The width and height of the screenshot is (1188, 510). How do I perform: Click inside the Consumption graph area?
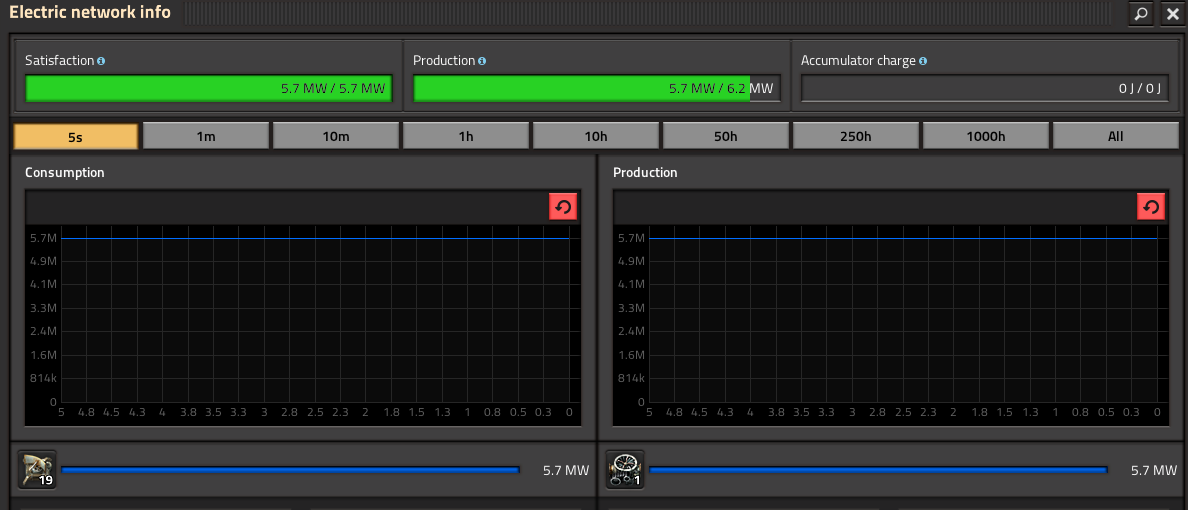click(315, 320)
